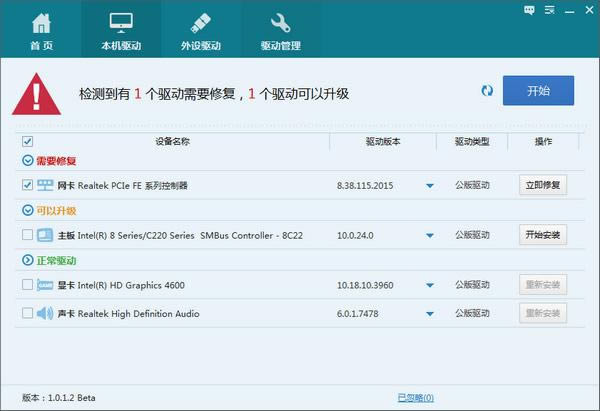
Task: Open version dropdown for 8.38.115.2015
Action: [x=430, y=186]
